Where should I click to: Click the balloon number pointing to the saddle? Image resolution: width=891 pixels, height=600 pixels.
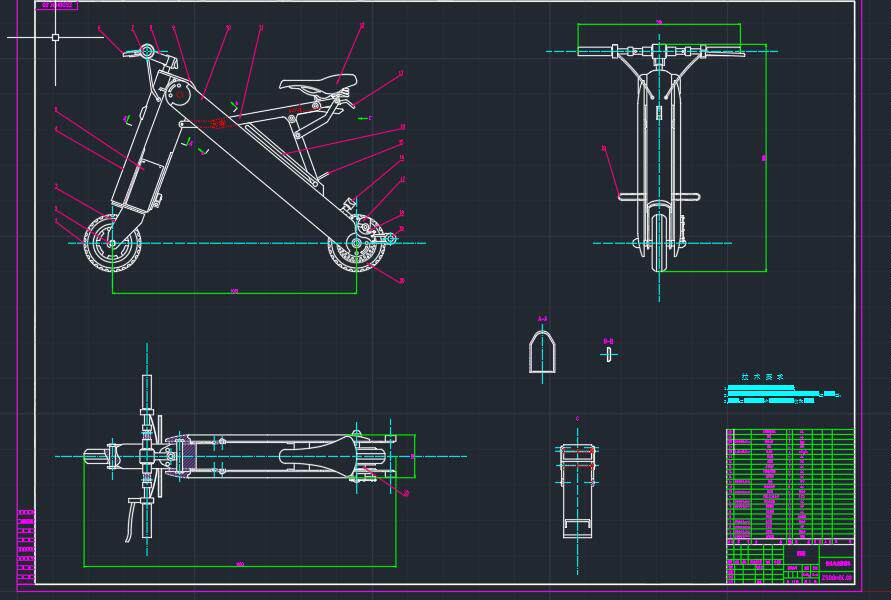click(x=362, y=26)
